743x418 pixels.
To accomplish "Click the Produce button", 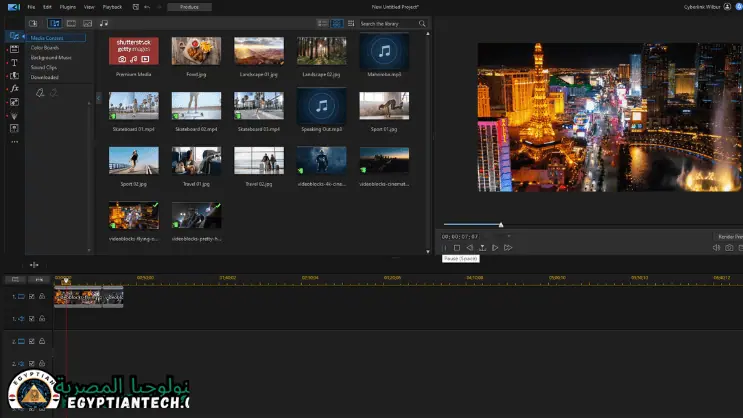I will pos(189,7).
